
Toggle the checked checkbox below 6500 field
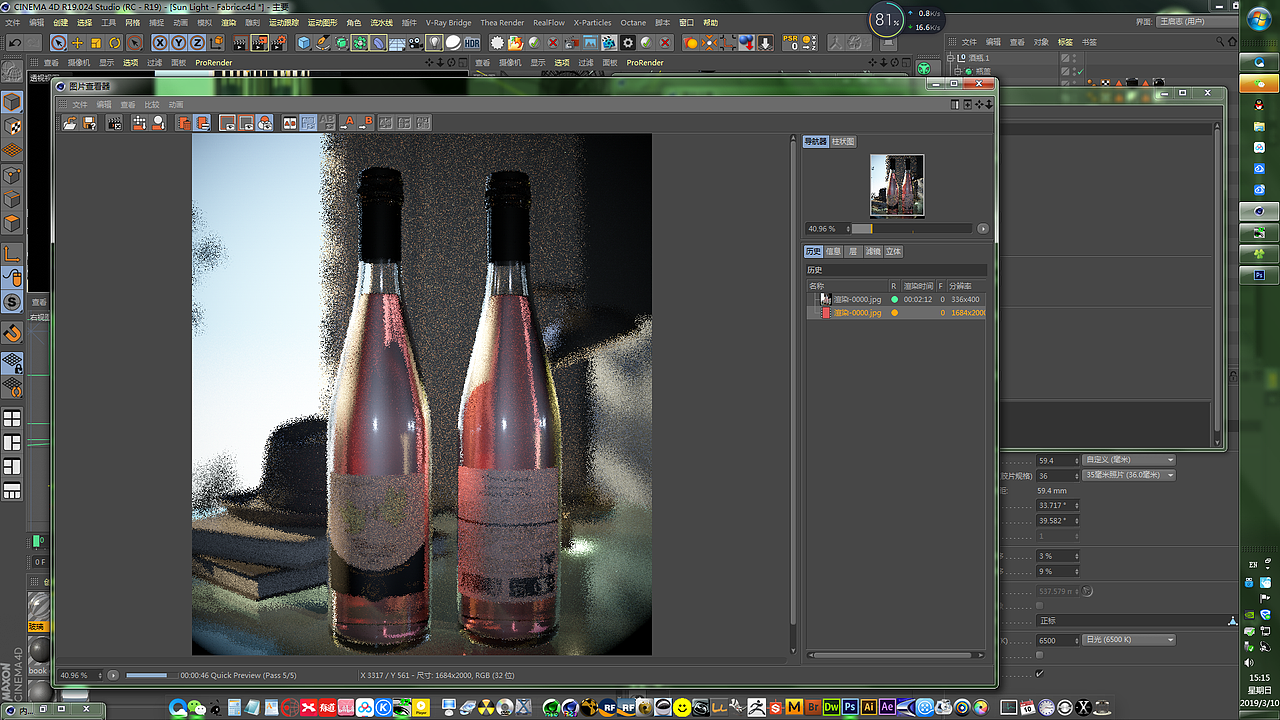pos(1040,673)
